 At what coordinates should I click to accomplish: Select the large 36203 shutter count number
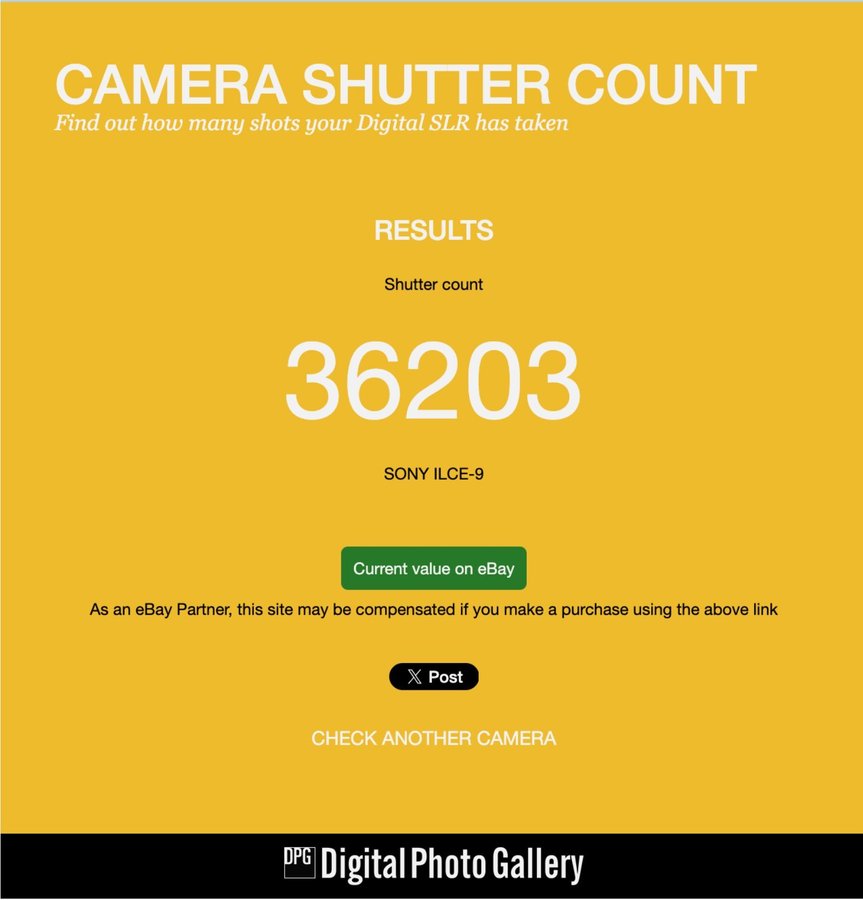tap(433, 380)
